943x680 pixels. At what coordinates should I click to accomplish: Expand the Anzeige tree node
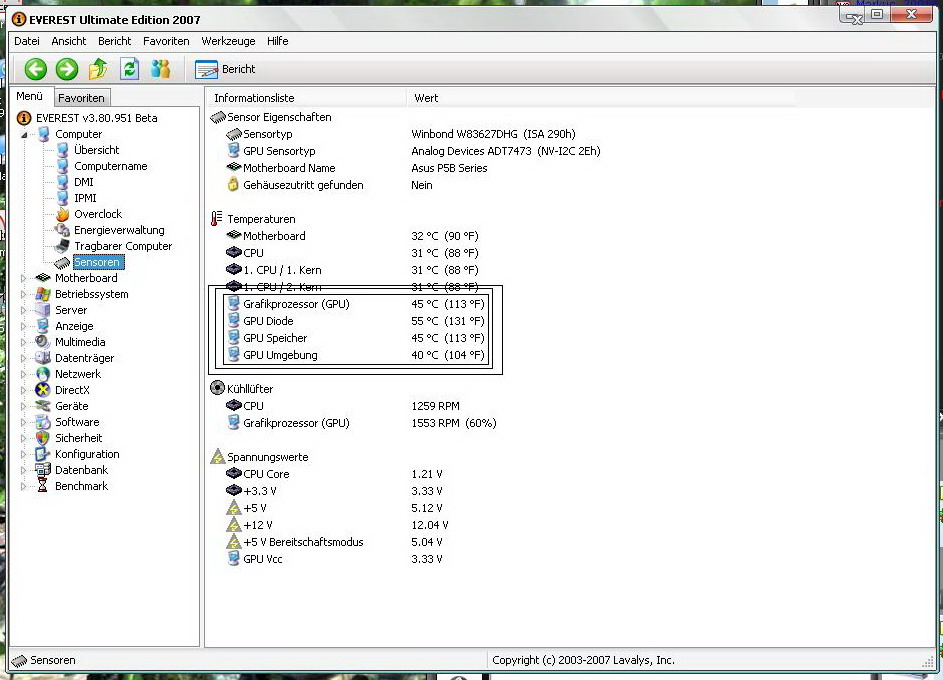[23, 326]
